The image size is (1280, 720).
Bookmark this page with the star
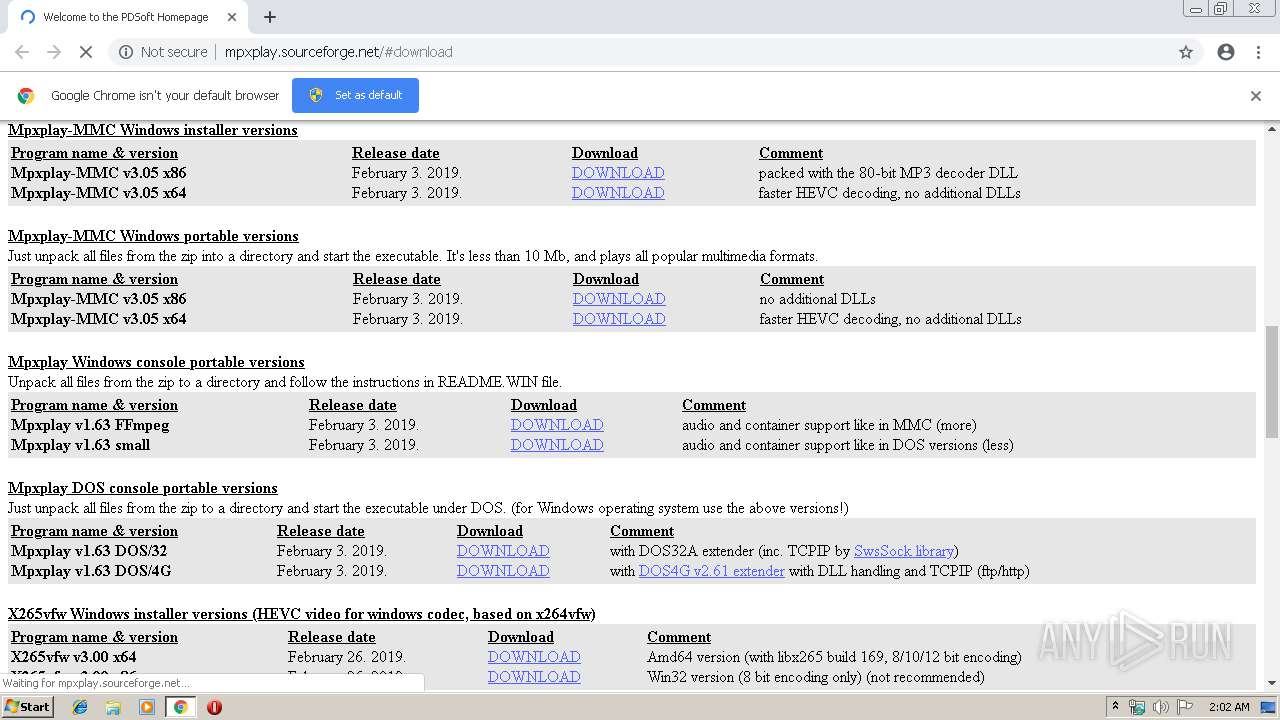[x=1186, y=52]
